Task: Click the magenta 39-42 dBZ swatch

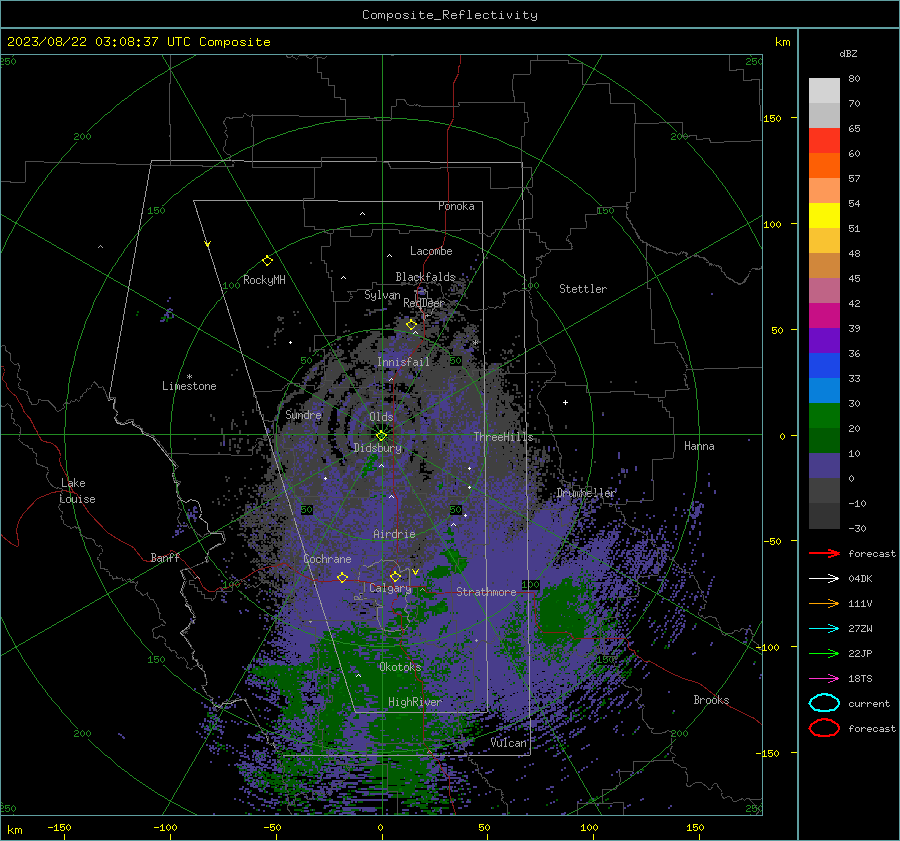Action: tap(824, 316)
